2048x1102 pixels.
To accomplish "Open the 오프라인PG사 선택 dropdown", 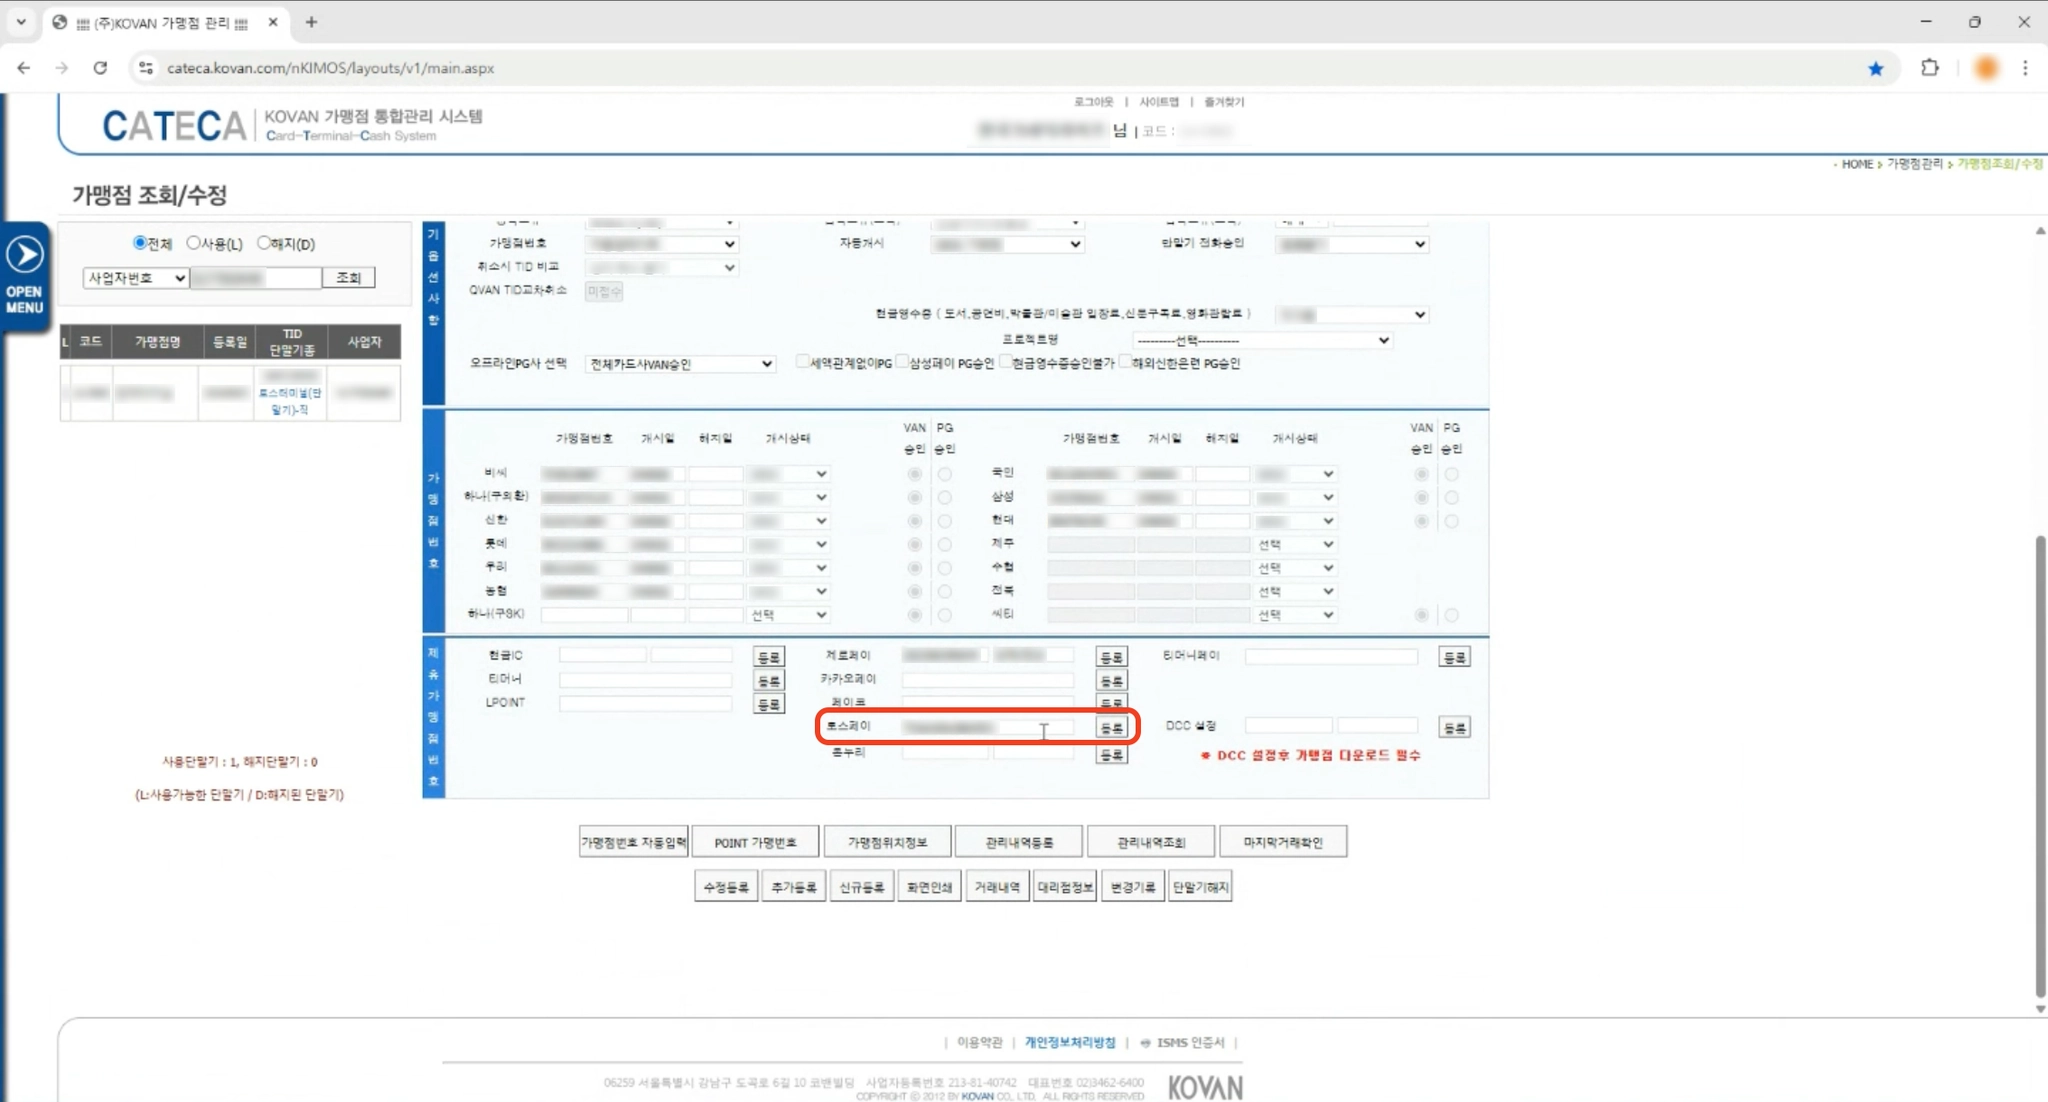I will pos(680,364).
